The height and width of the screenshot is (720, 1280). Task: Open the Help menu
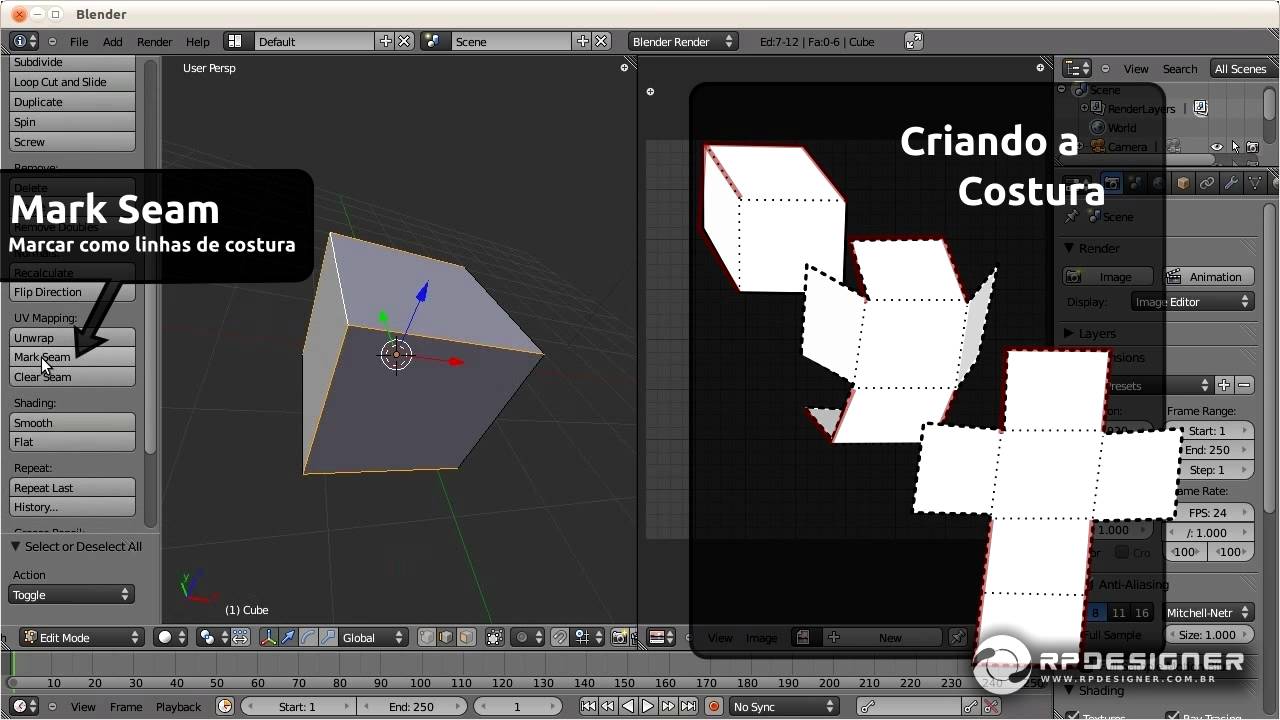click(x=198, y=41)
